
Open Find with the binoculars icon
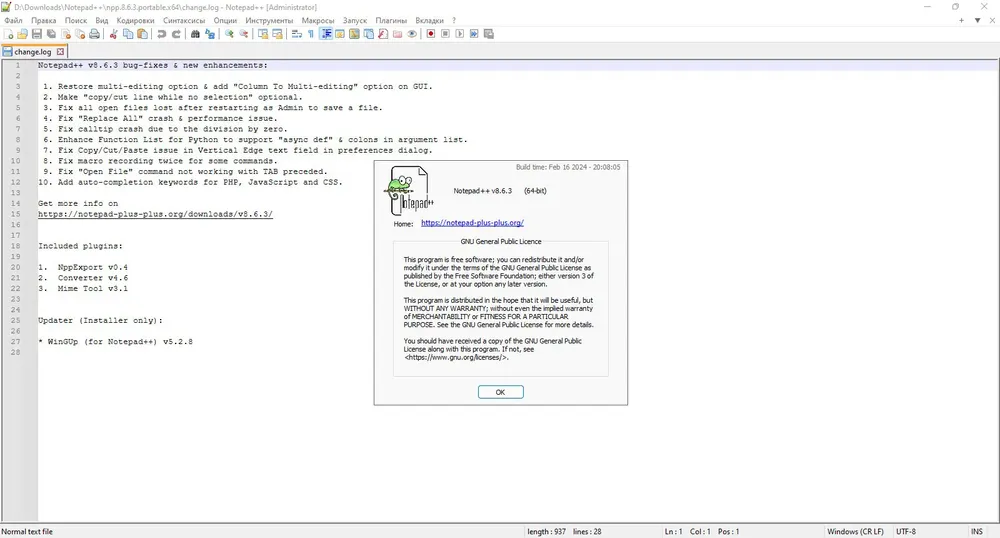click(195, 34)
